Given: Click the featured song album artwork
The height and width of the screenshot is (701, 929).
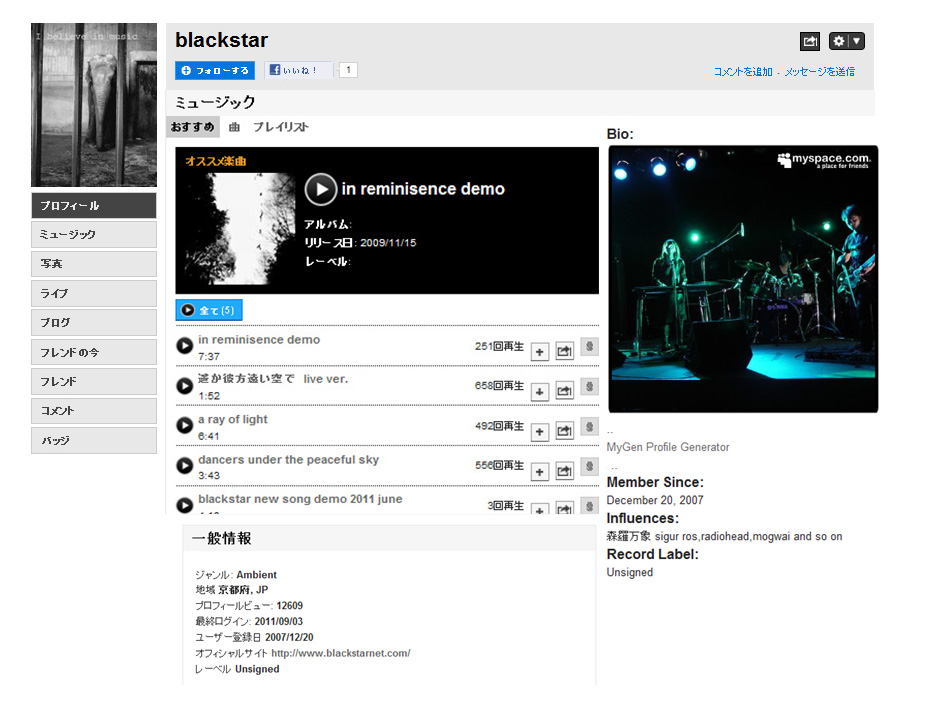Looking at the screenshot, I should 240,229.
